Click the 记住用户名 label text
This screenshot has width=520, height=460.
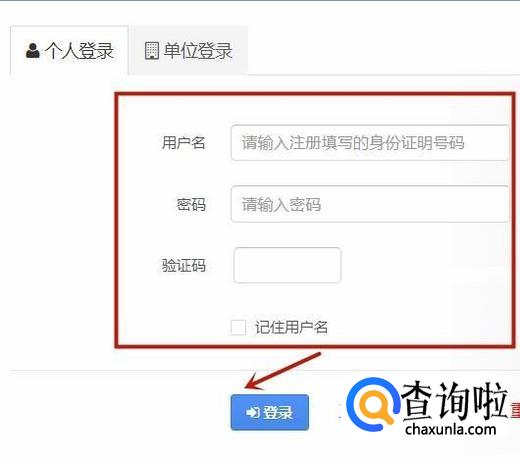coord(291,327)
